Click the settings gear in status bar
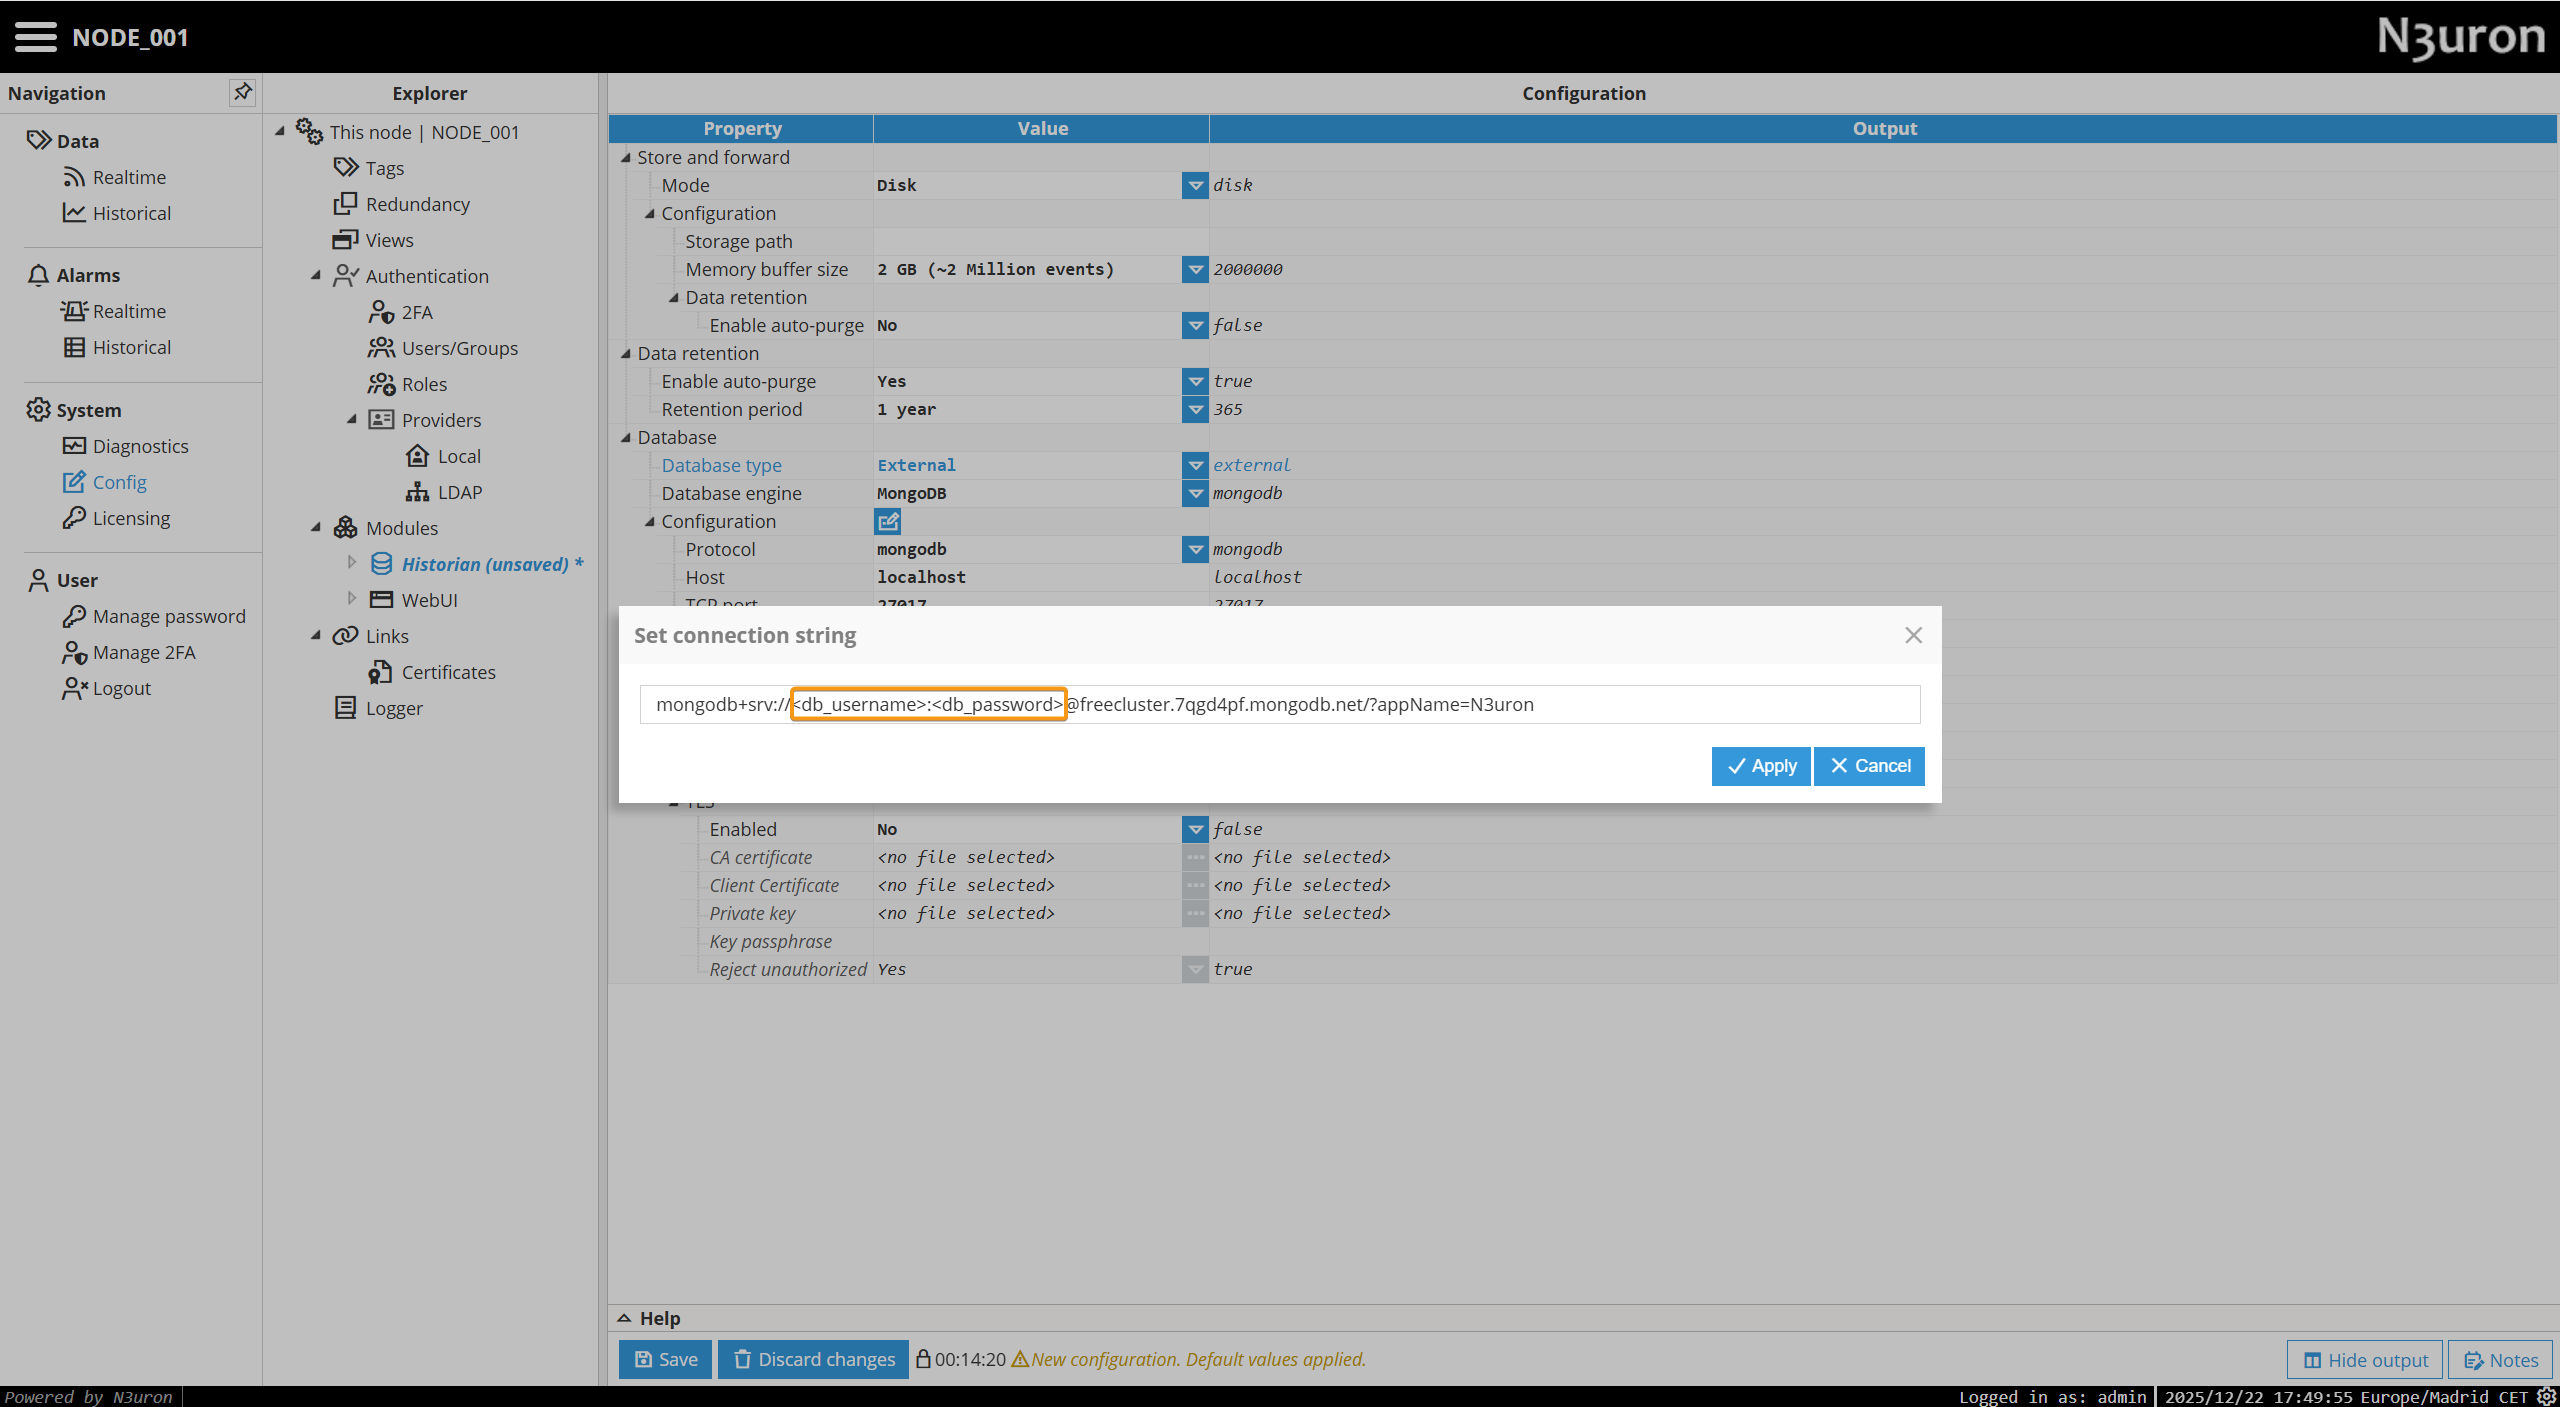Image resolution: width=2560 pixels, height=1407 pixels. (2546, 1397)
